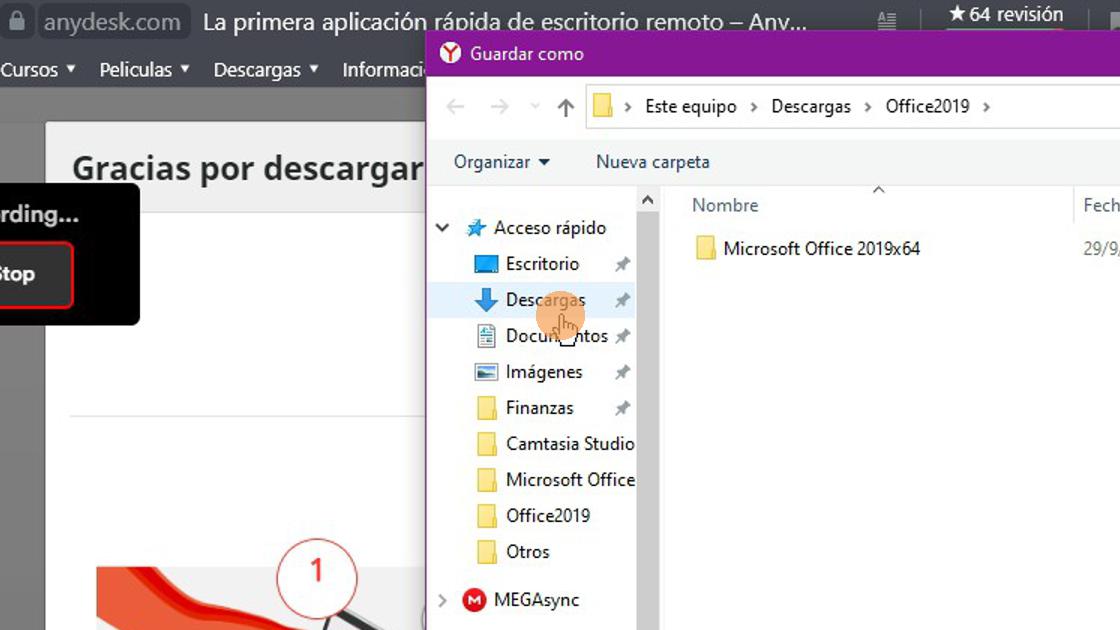Screen dimensions: 1120x630
Task: Select 'Office2019' in the breadcrumb path
Action: click(x=927, y=106)
